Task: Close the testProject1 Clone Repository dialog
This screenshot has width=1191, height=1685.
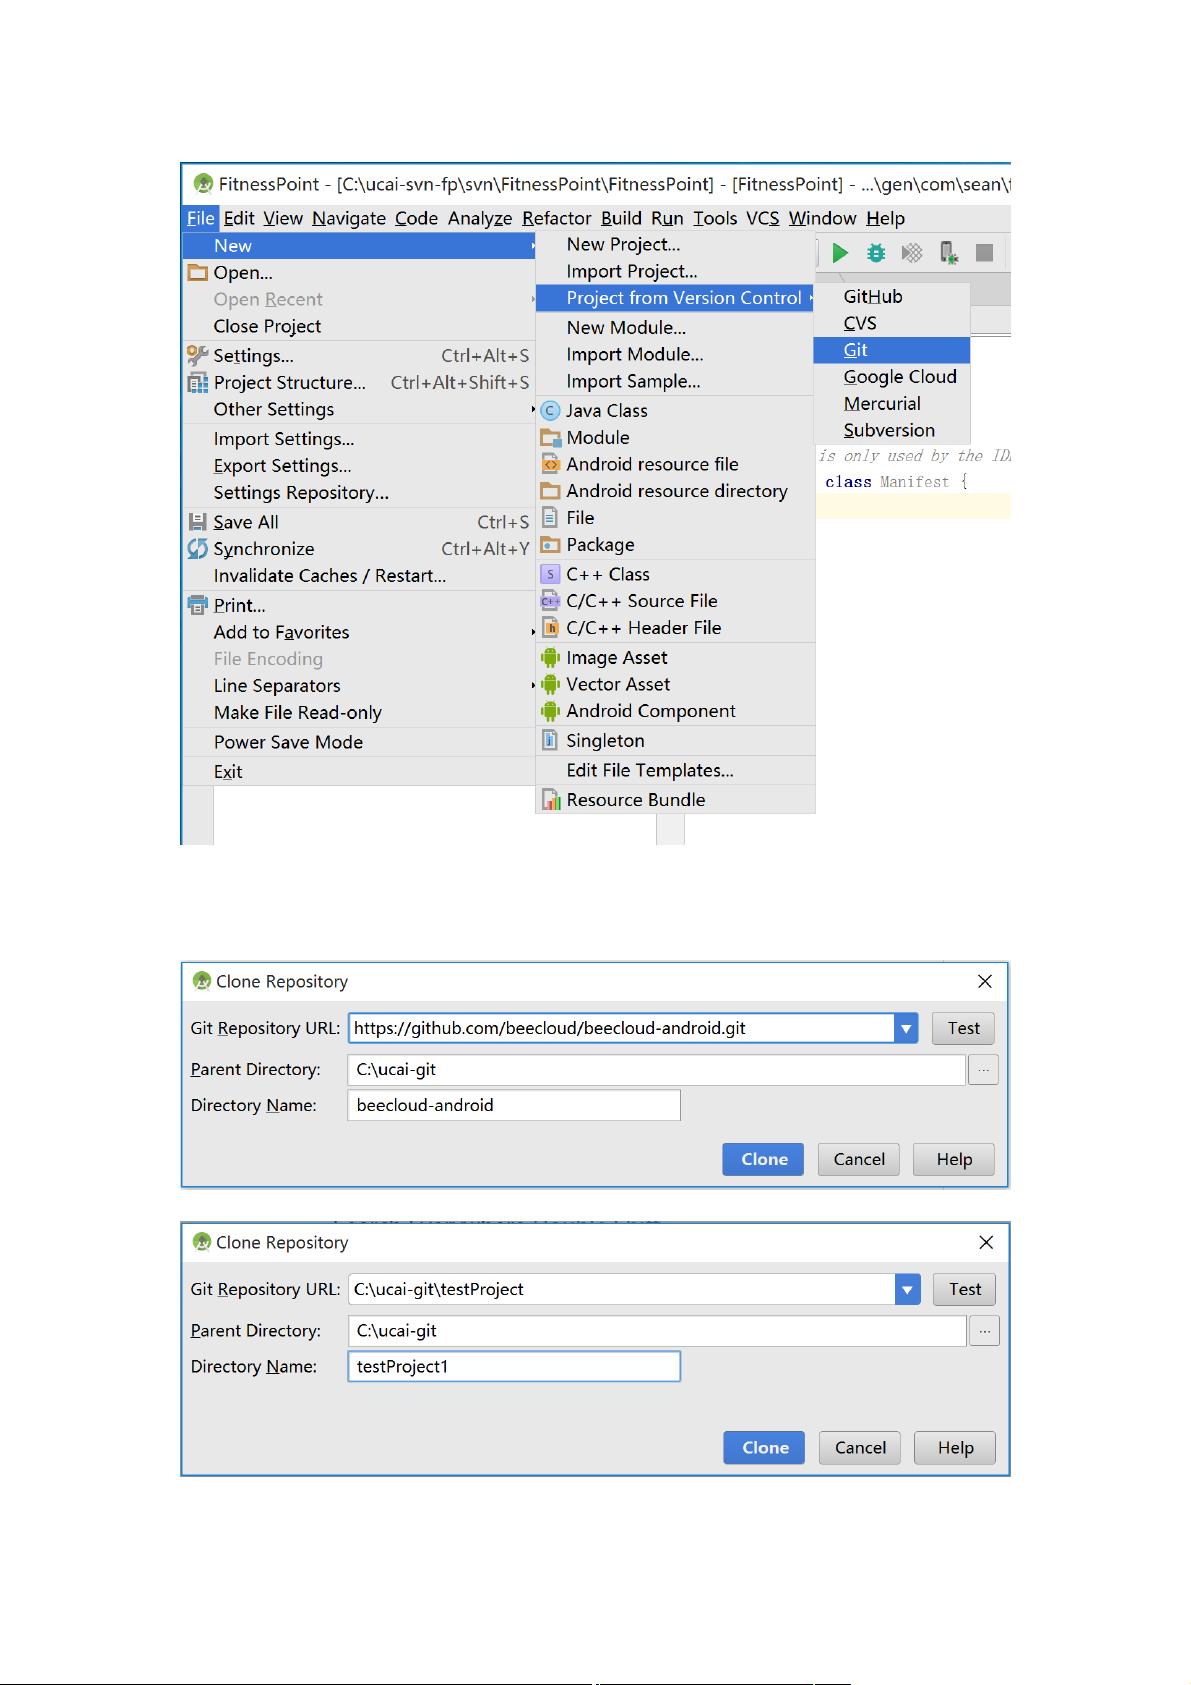Action: pos(986,1242)
